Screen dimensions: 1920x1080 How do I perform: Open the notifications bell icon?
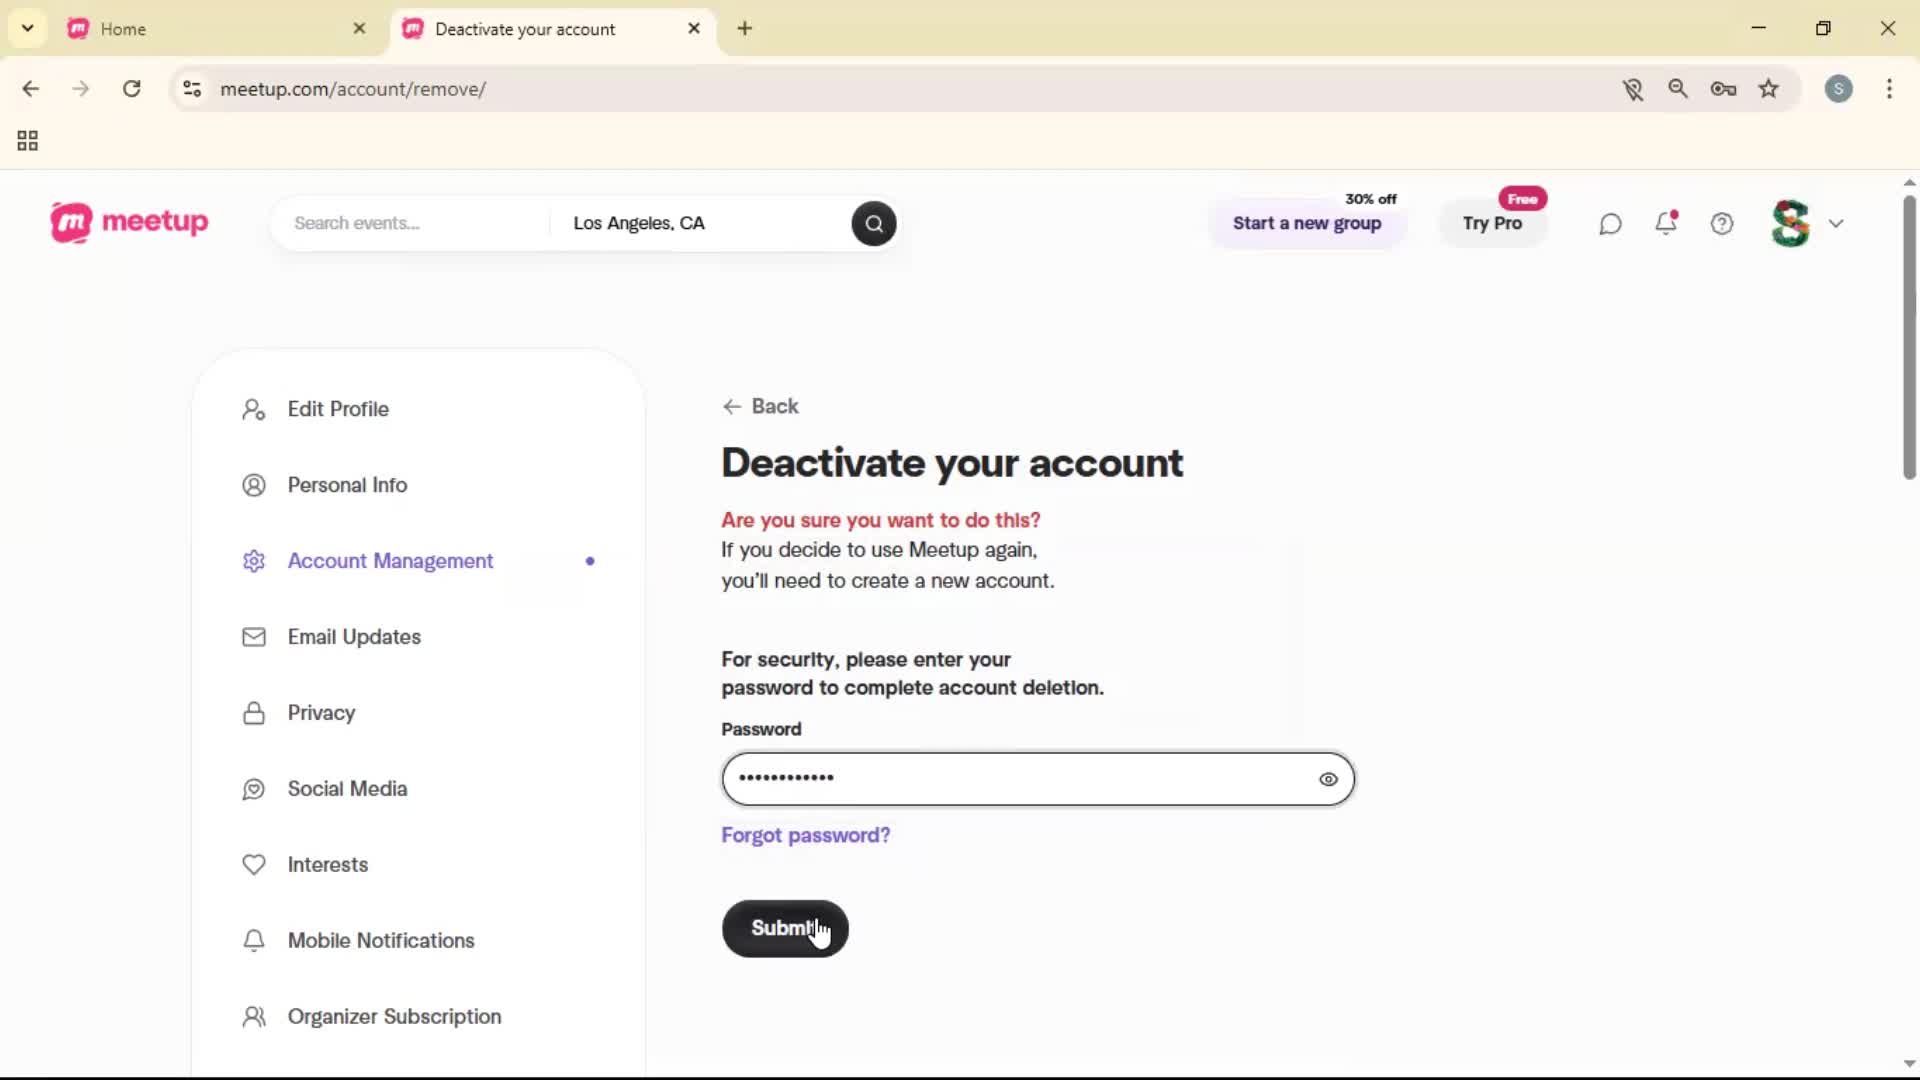[x=1666, y=223]
